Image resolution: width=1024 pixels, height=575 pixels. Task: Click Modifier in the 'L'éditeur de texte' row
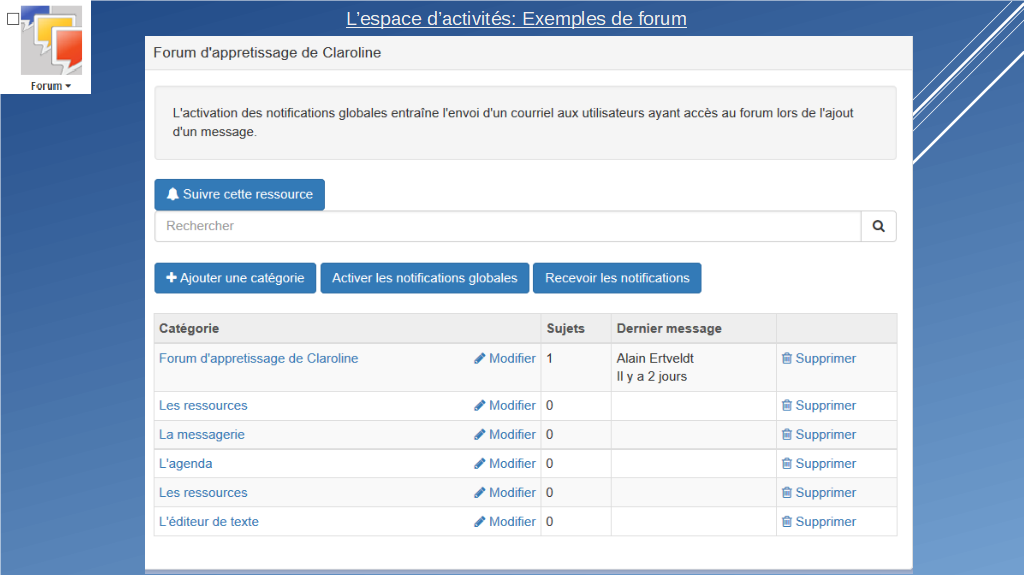point(505,521)
